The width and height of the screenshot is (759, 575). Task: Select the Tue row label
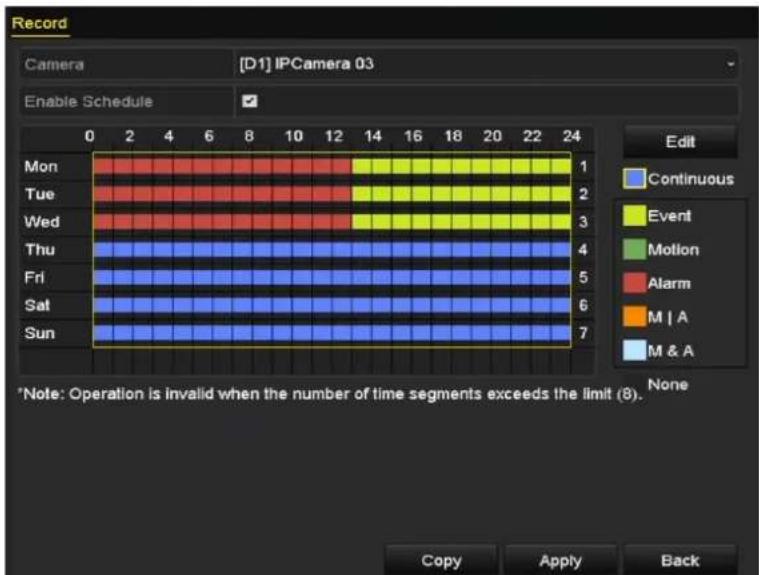(39, 194)
